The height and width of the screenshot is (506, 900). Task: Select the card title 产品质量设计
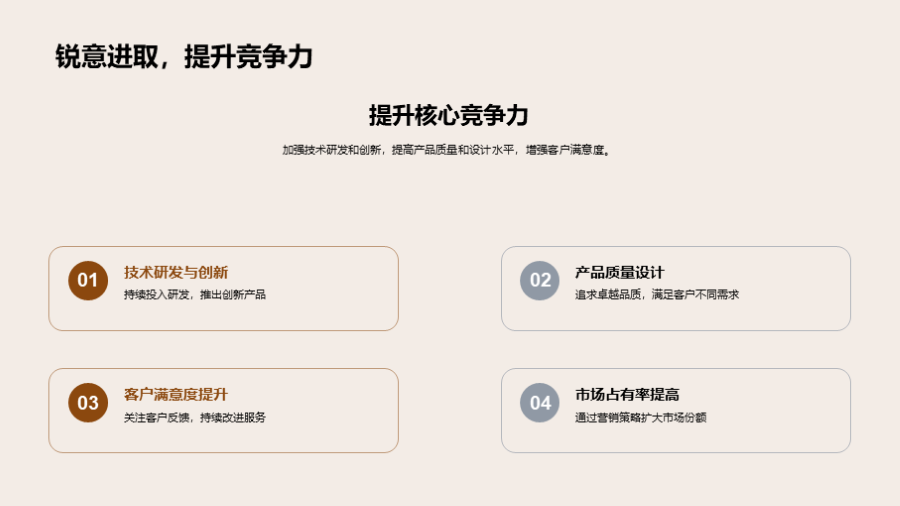pyautogui.click(x=620, y=272)
